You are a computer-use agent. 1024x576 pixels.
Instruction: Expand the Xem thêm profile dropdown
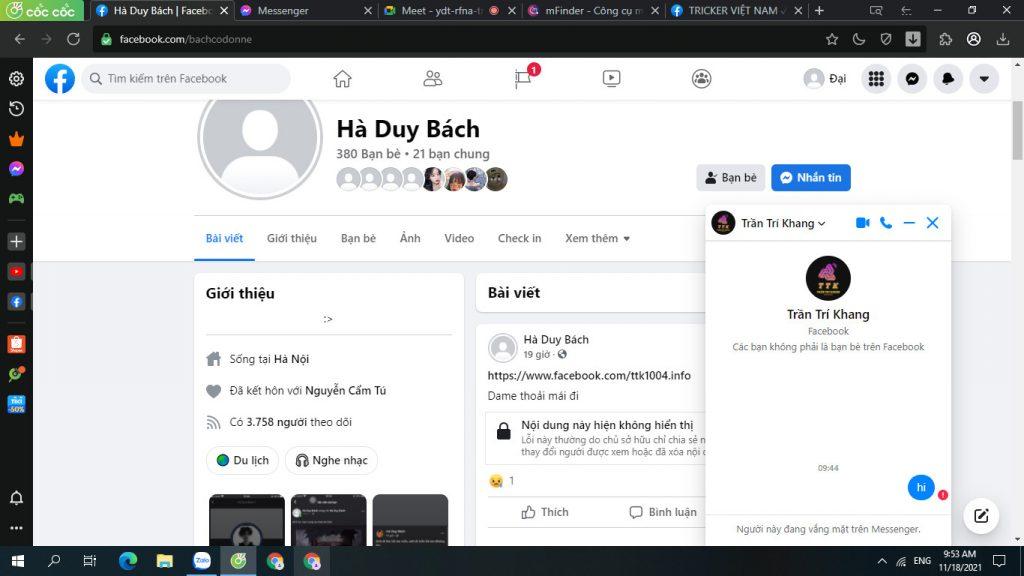pos(597,238)
